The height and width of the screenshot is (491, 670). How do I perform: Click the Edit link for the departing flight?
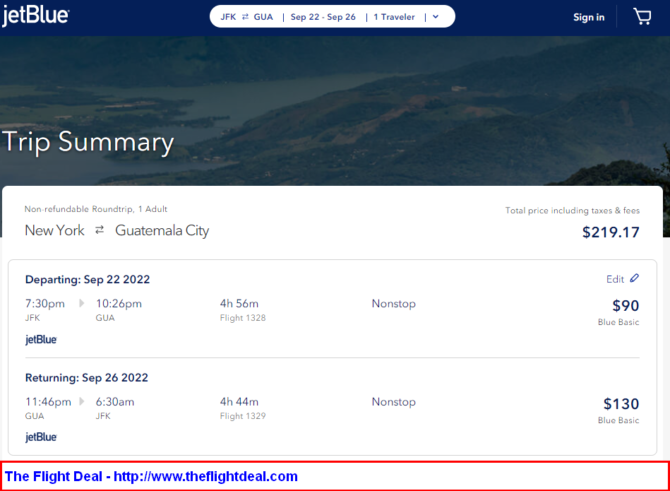click(x=615, y=279)
